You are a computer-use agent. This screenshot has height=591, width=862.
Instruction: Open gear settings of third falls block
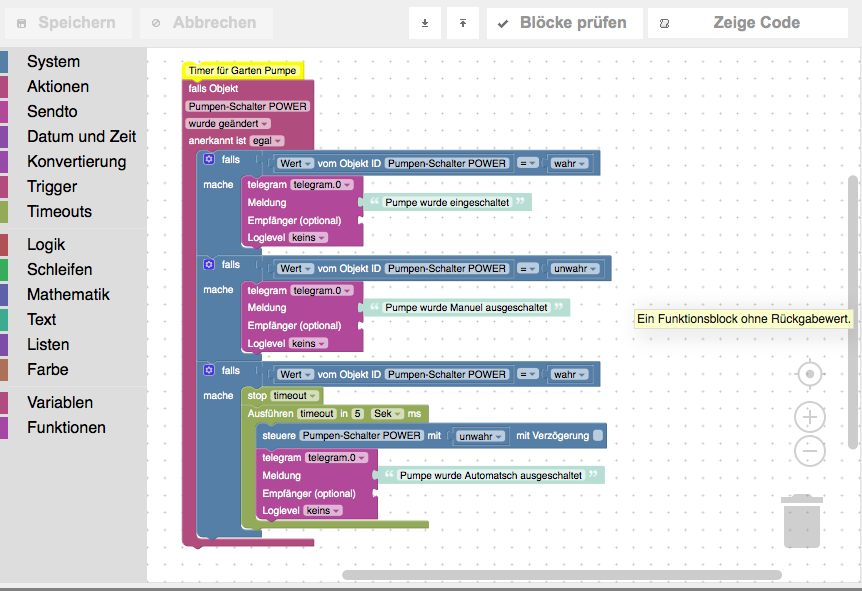[x=209, y=370]
